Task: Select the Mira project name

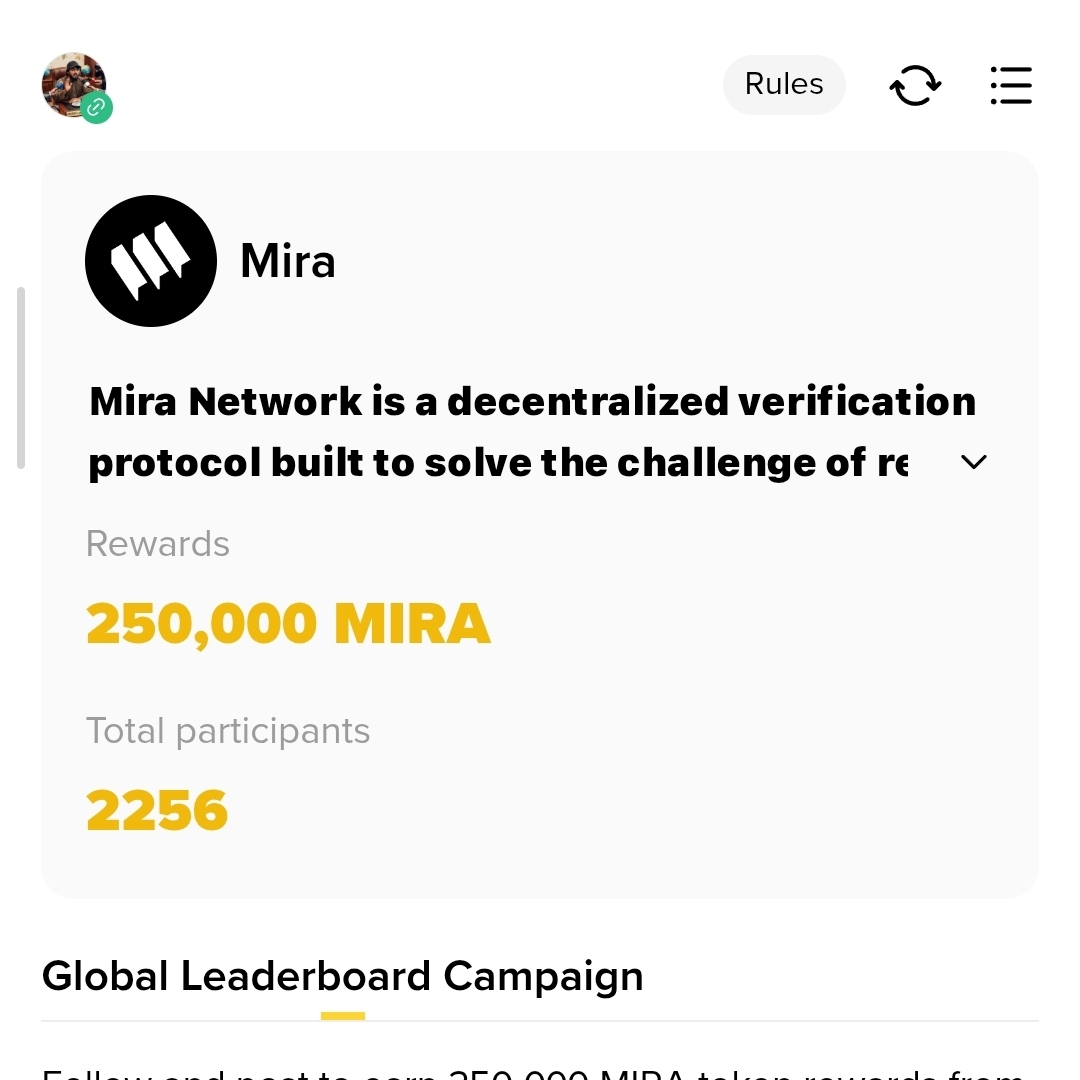Action: pyautogui.click(x=288, y=262)
